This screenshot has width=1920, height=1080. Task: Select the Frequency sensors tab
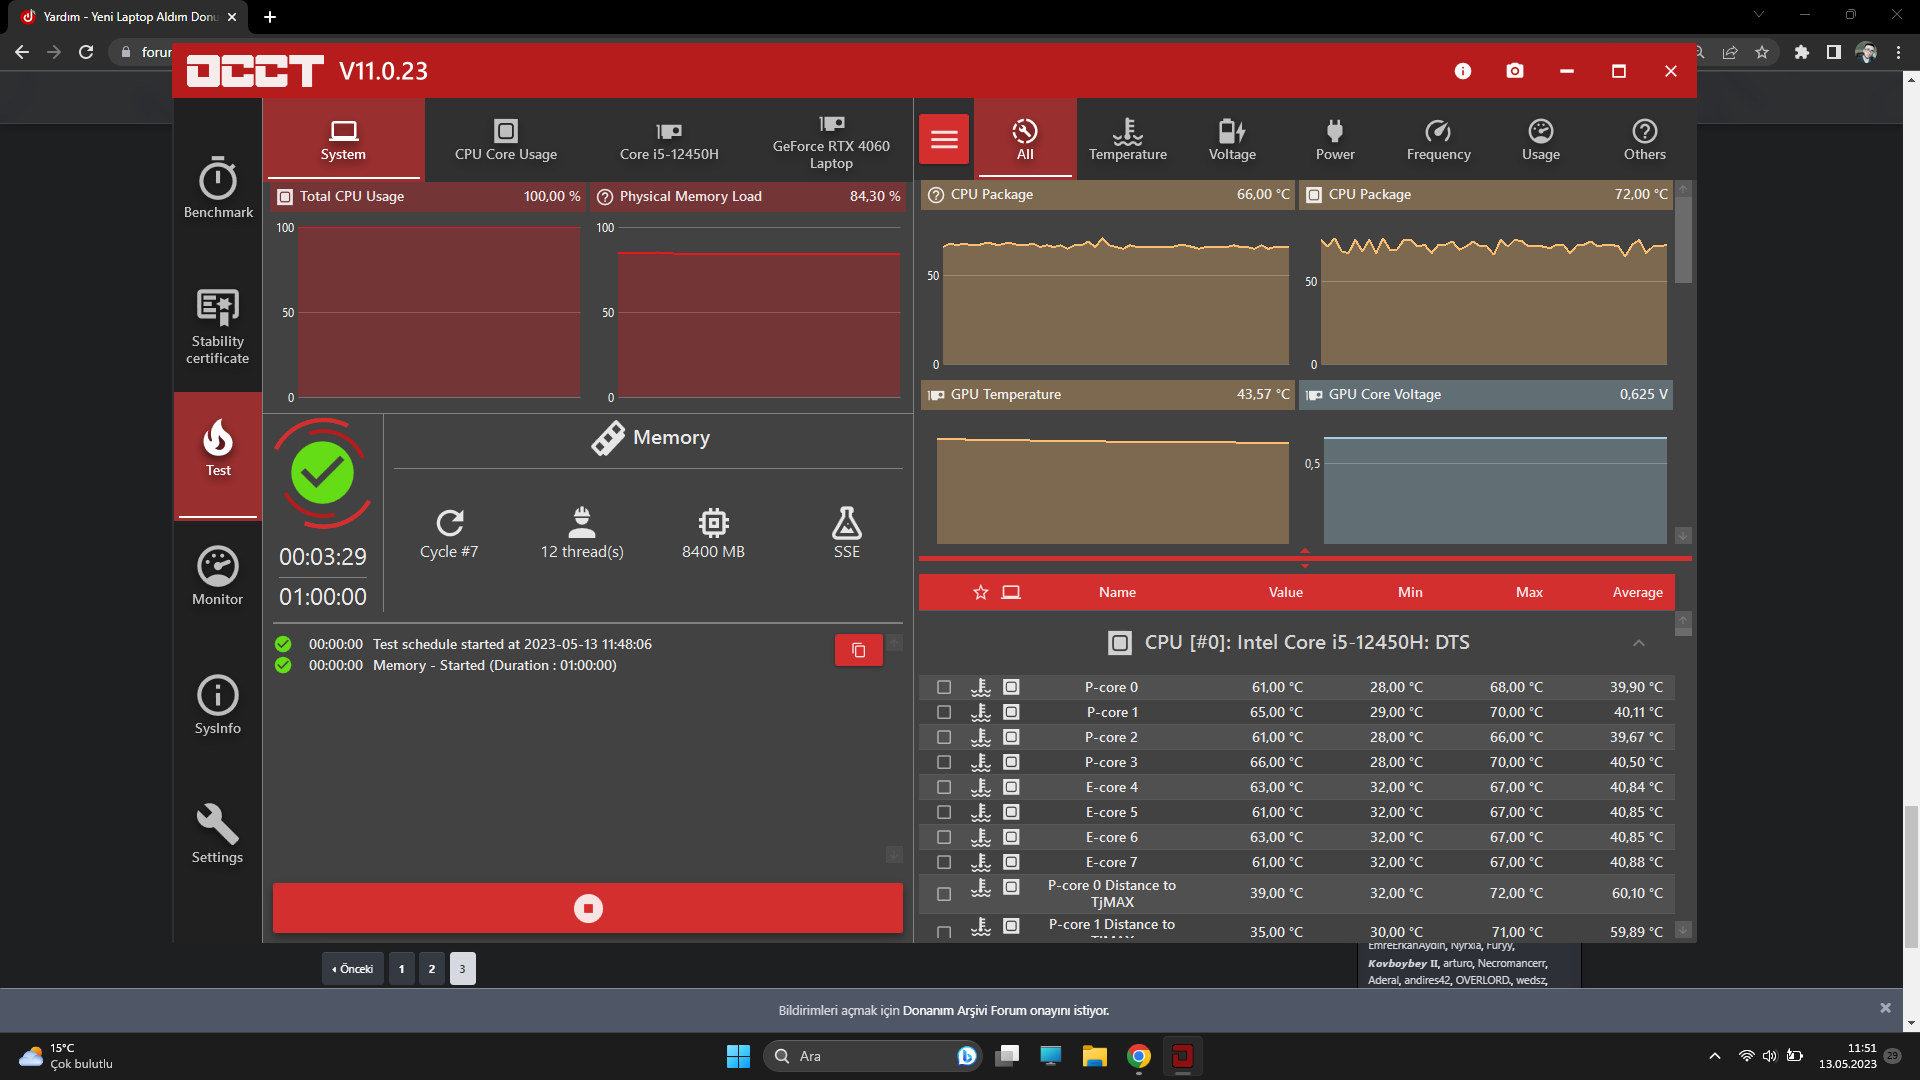click(1438, 139)
